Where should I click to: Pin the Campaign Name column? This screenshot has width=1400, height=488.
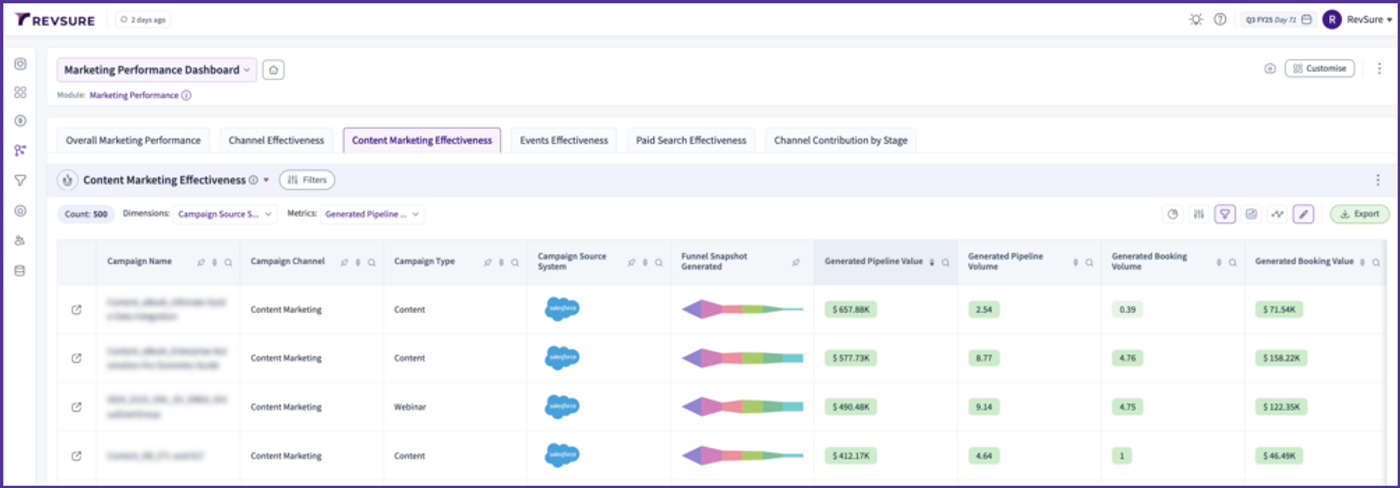point(200,262)
